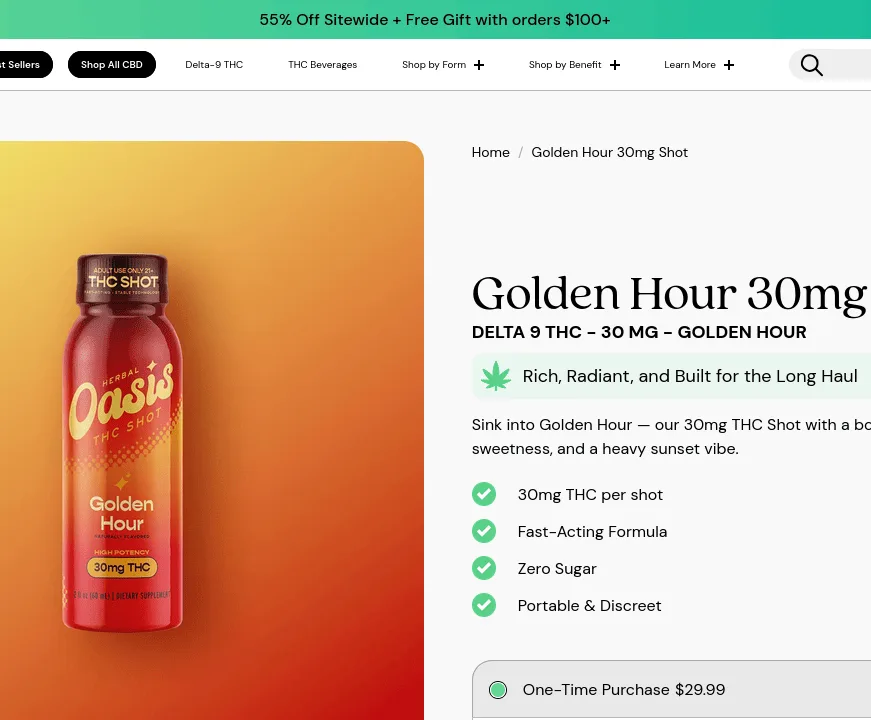Click the checkmark beside 30mg THC per shot
This screenshot has height=720, width=871.
(x=484, y=494)
